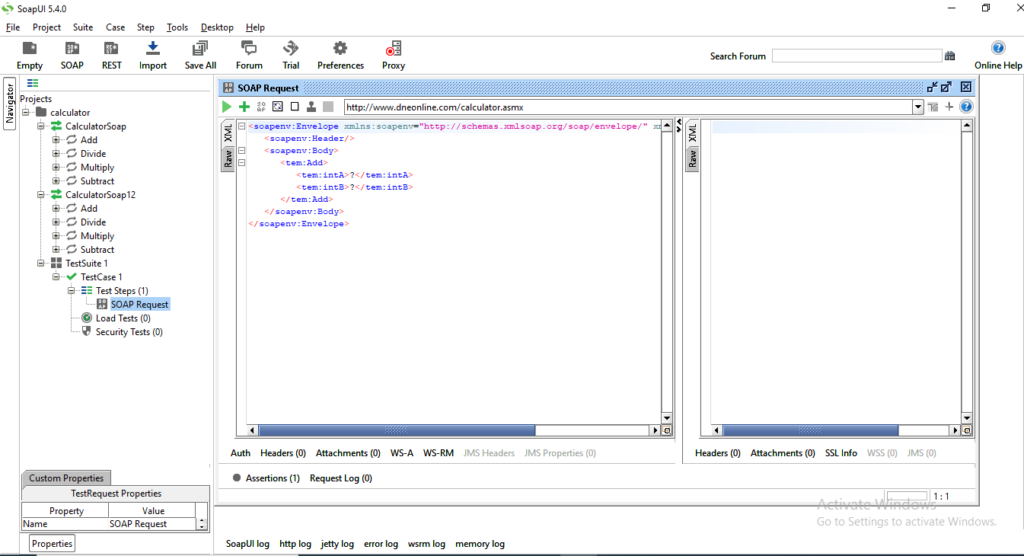Open the http log tab
The height and width of the screenshot is (556, 1024).
(x=295, y=544)
